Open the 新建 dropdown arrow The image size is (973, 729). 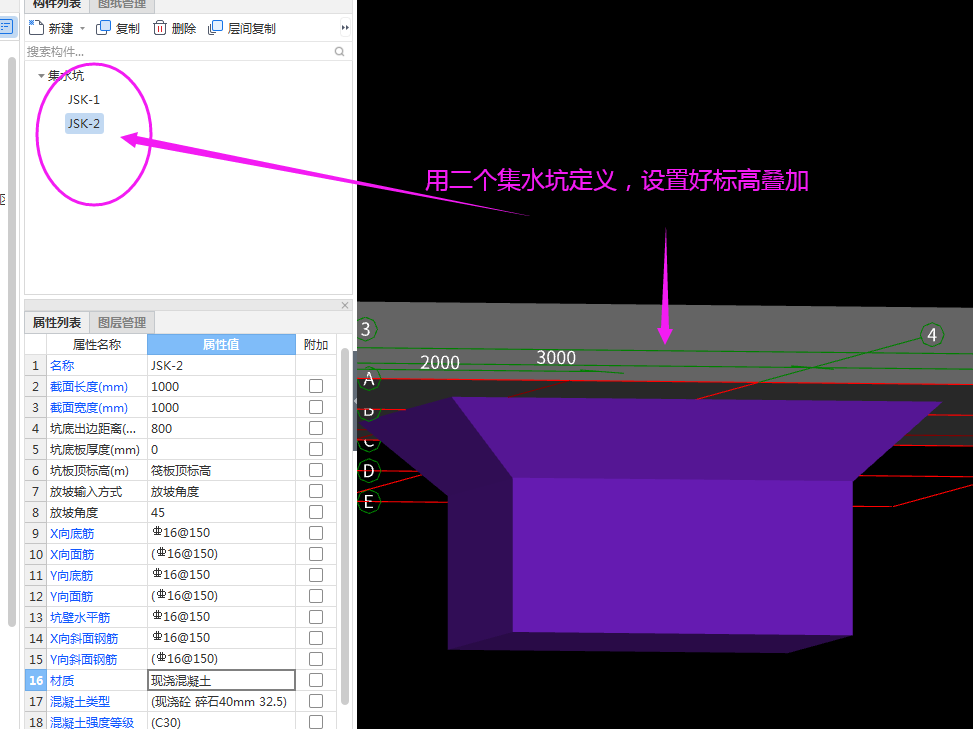point(82,29)
